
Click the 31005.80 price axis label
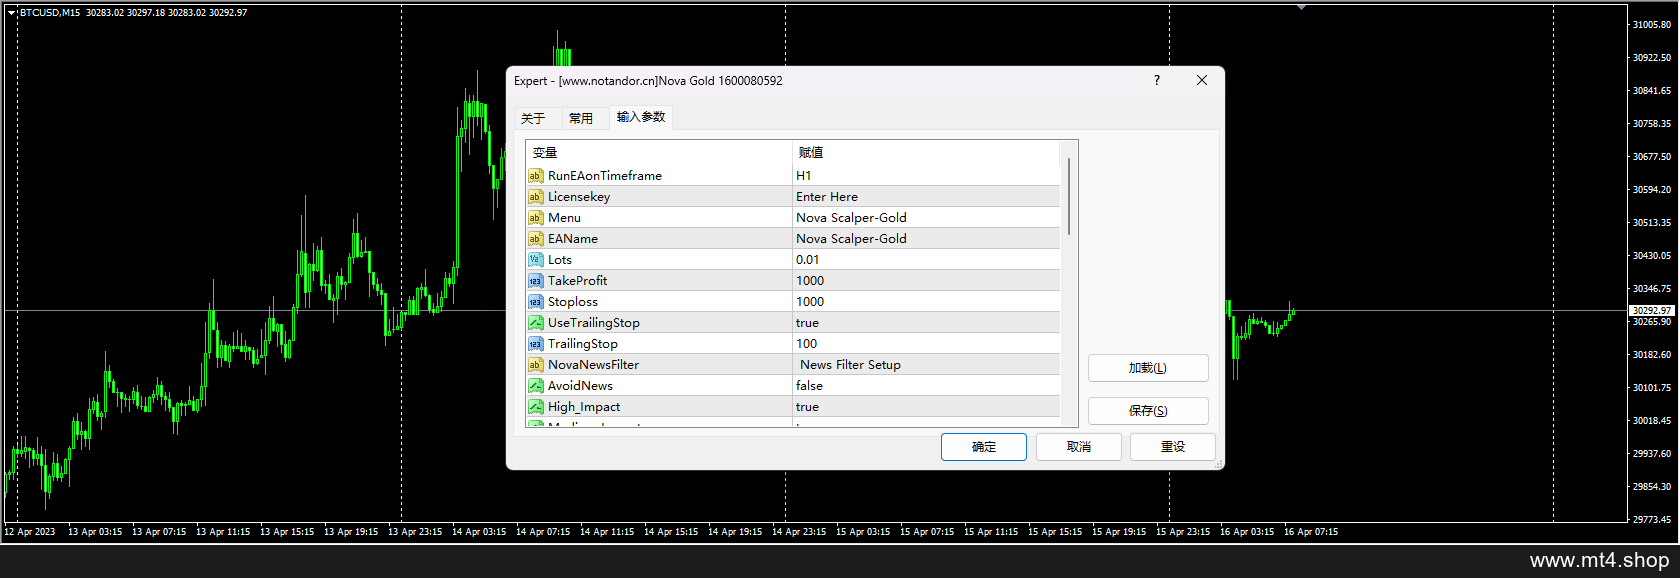tap(1652, 24)
